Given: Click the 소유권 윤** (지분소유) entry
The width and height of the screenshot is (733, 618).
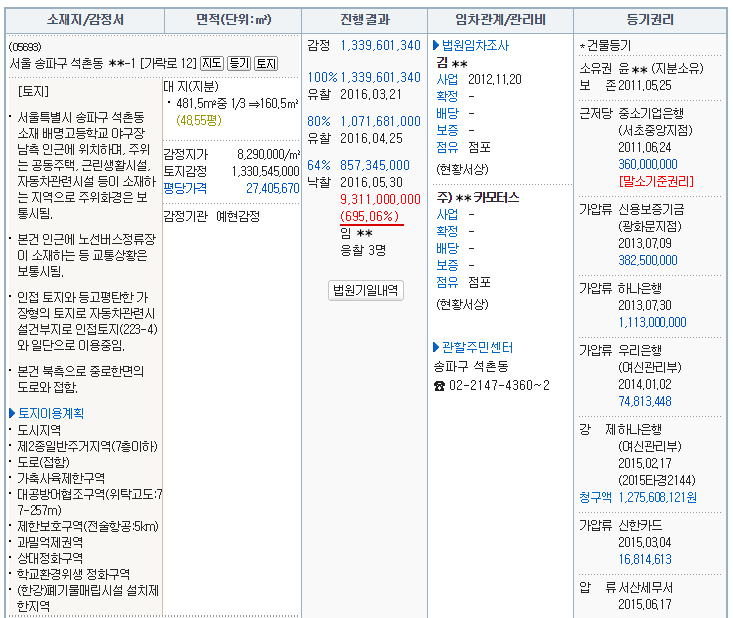Looking at the screenshot, I should pos(641,69).
